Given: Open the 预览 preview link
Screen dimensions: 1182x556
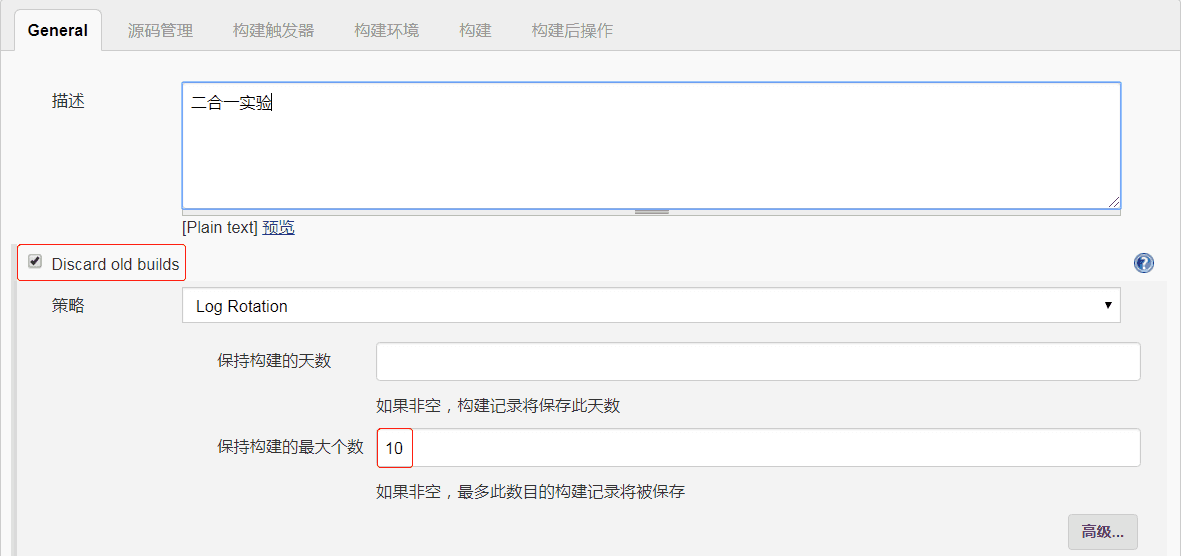Looking at the screenshot, I should (x=278, y=228).
